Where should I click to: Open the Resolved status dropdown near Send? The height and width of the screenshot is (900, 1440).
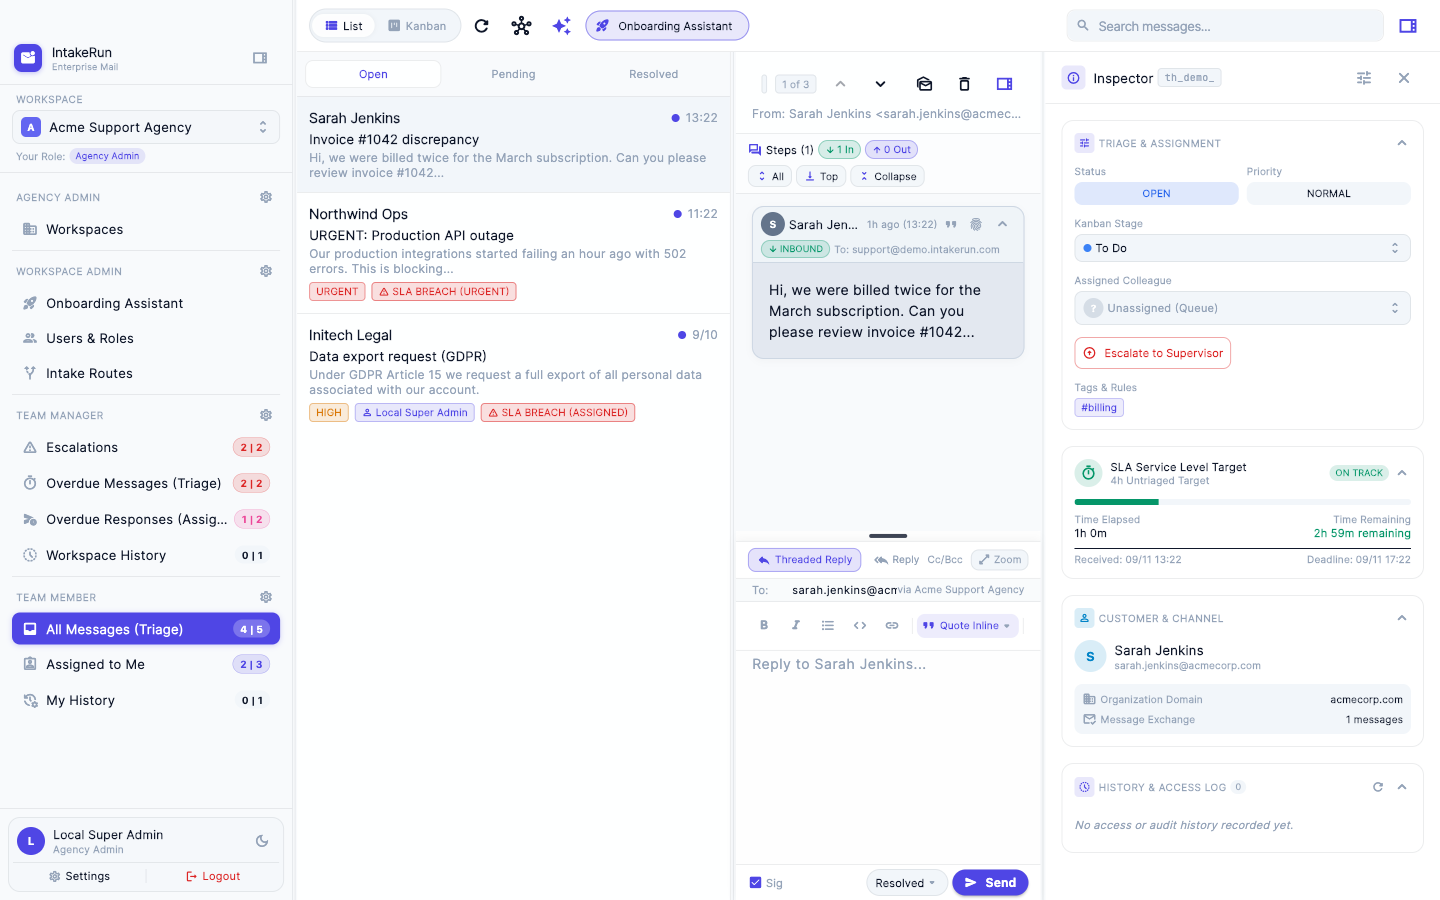[x=906, y=883]
